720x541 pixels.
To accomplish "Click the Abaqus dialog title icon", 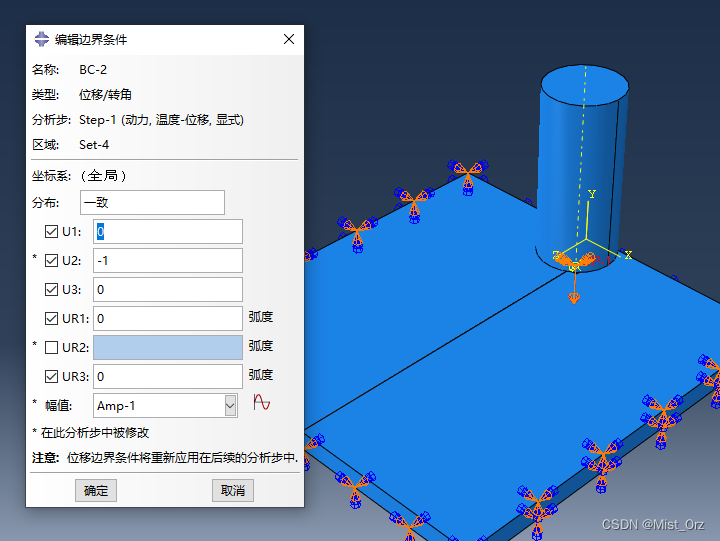I will coord(42,39).
